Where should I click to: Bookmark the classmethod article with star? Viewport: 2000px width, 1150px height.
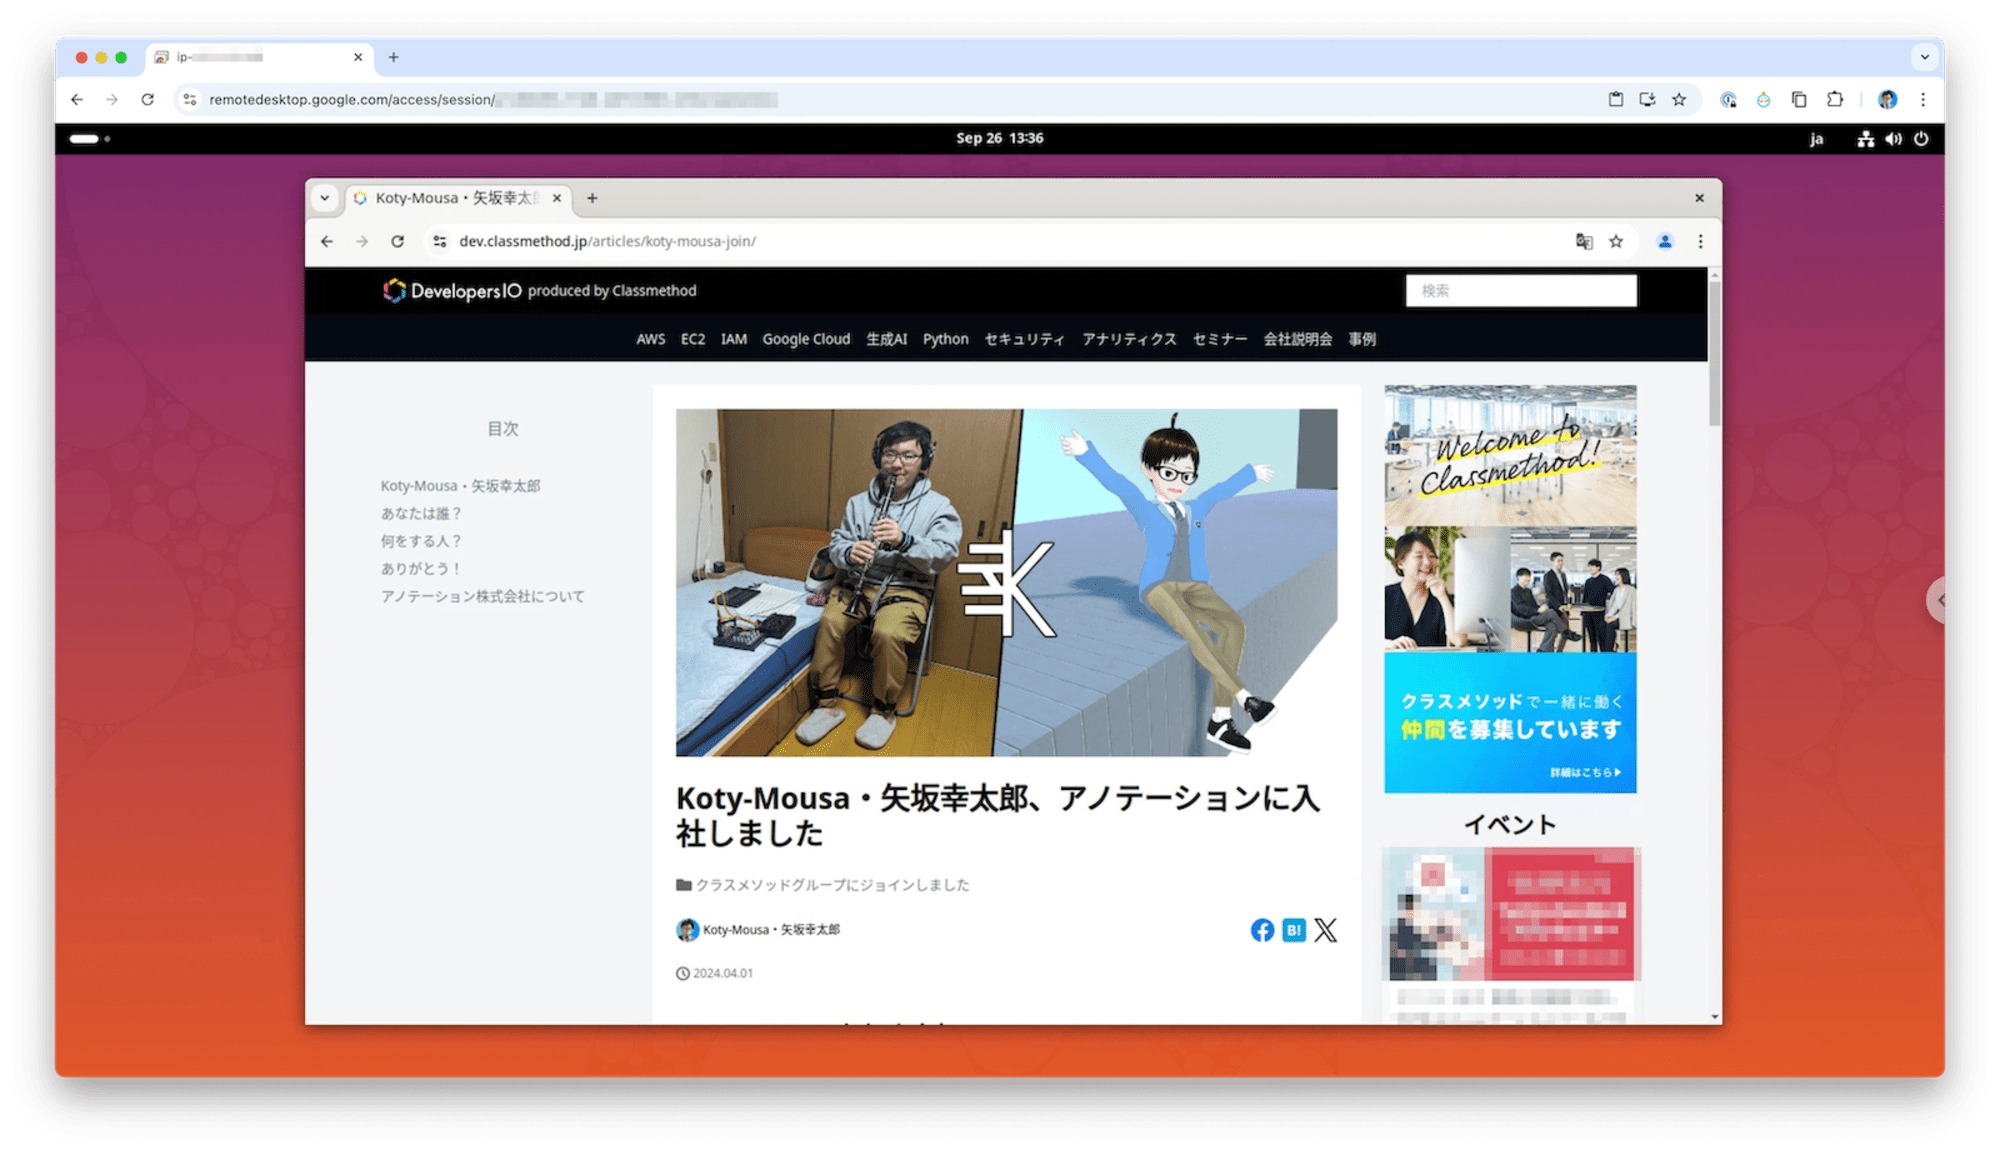point(1616,241)
